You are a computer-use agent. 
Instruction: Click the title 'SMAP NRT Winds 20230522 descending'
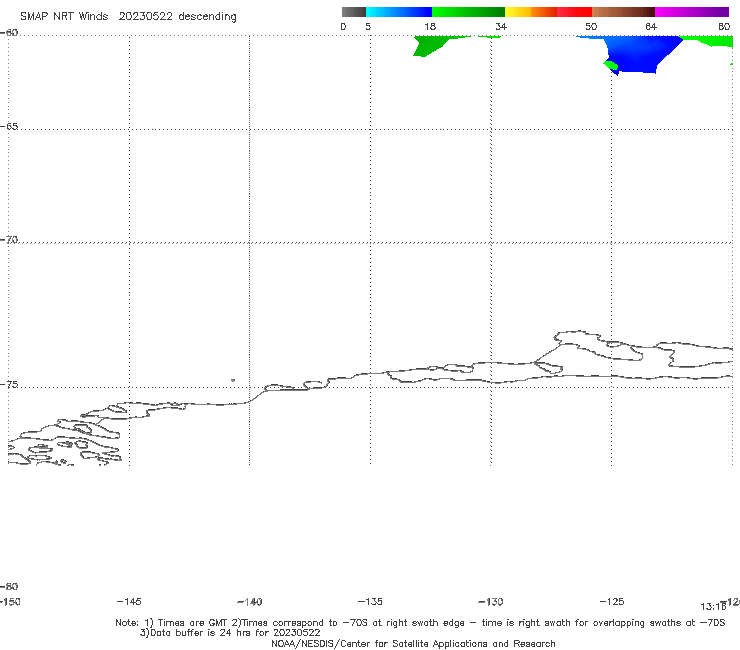pos(128,17)
